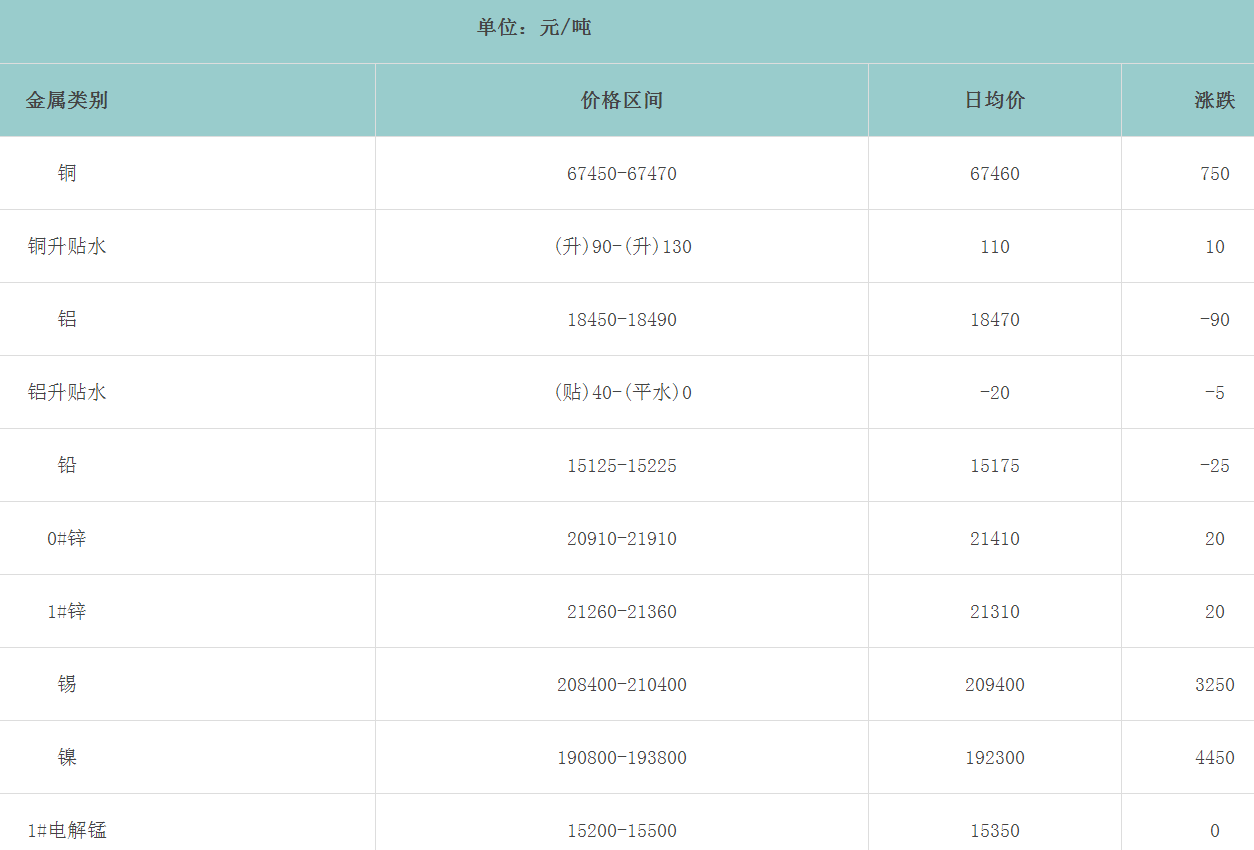Image resolution: width=1254 pixels, height=850 pixels.
Task: Click the 铜 row label
Action: coord(67,174)
